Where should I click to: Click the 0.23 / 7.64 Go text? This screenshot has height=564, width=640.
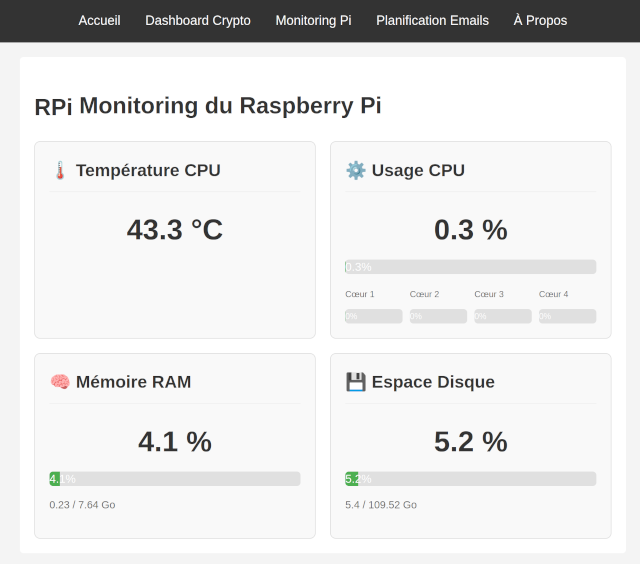point(82,505)
